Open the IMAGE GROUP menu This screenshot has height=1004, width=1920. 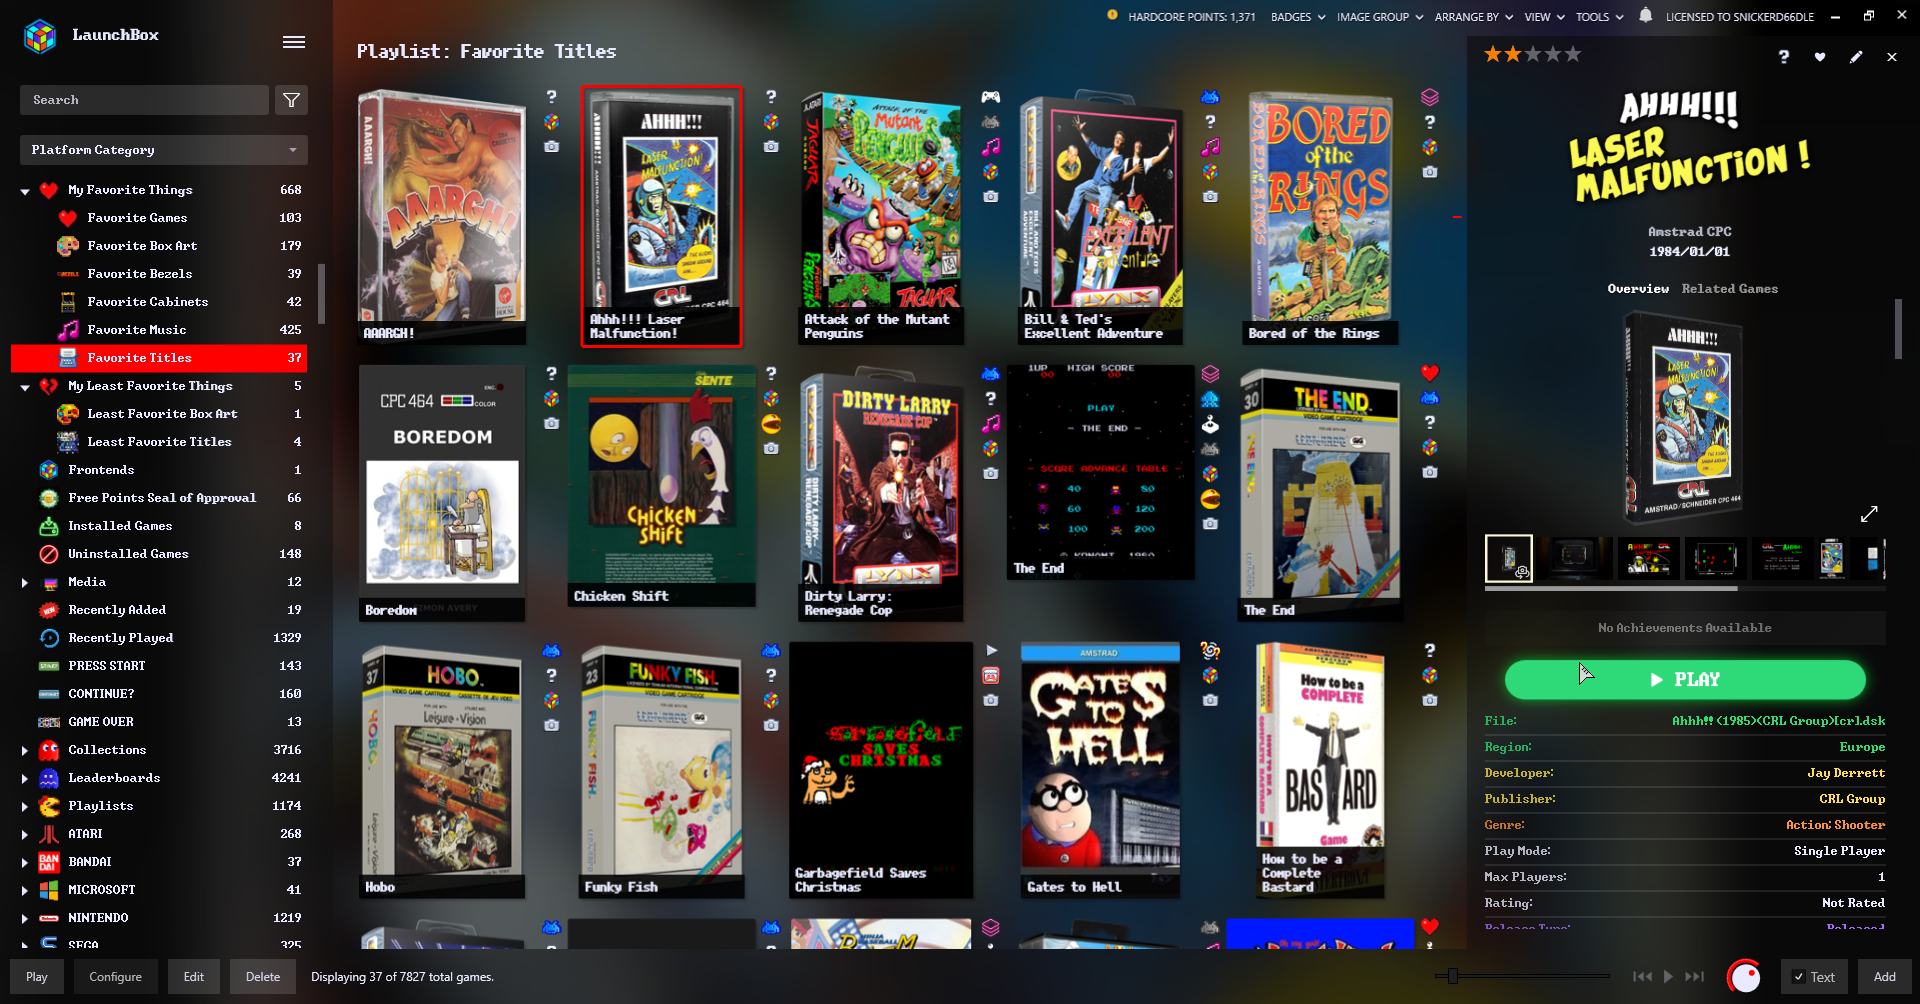click(x=1380, y=17)
